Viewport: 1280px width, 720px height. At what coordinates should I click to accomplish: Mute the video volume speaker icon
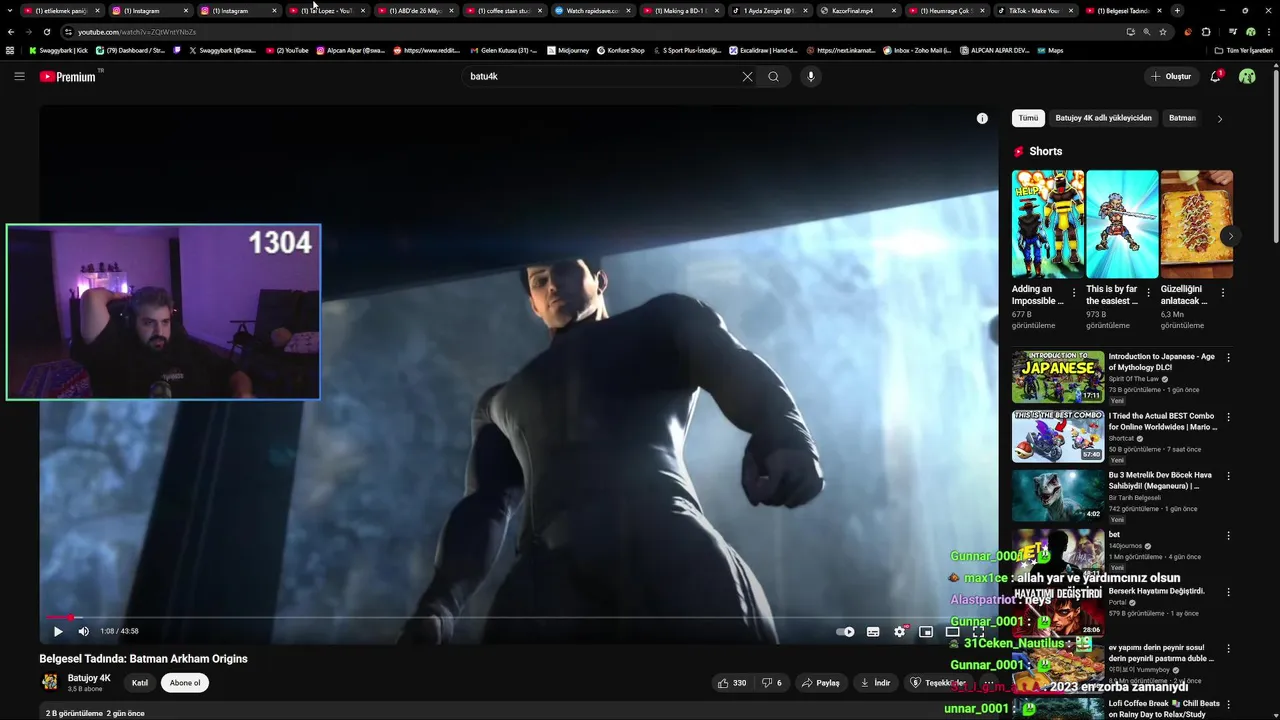(84, 631)
